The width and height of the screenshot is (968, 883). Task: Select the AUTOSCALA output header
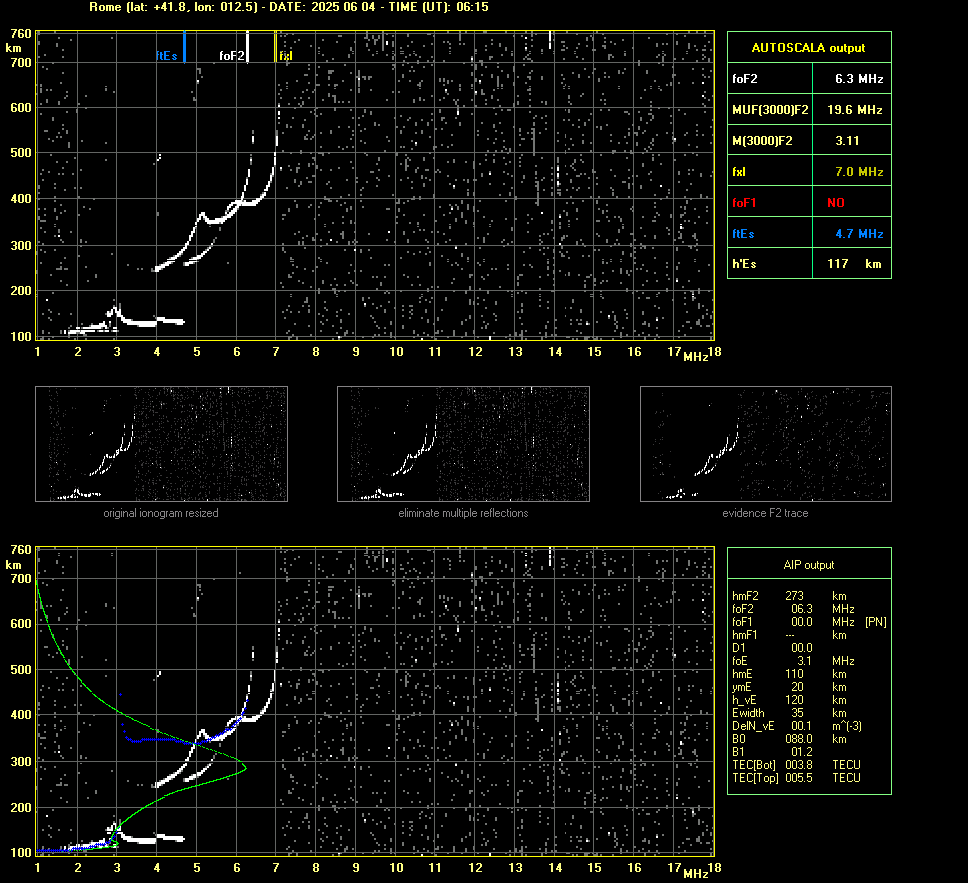[808, 48]
